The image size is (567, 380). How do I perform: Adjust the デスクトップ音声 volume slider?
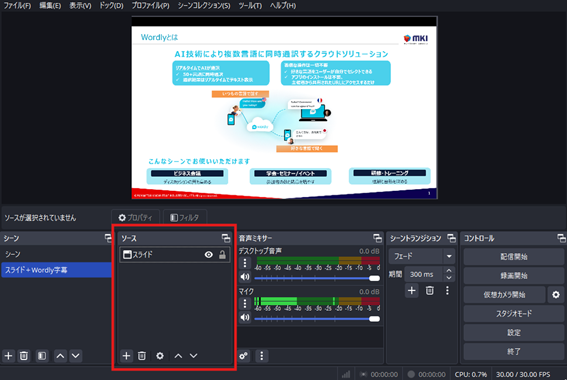tap(317, 278)
